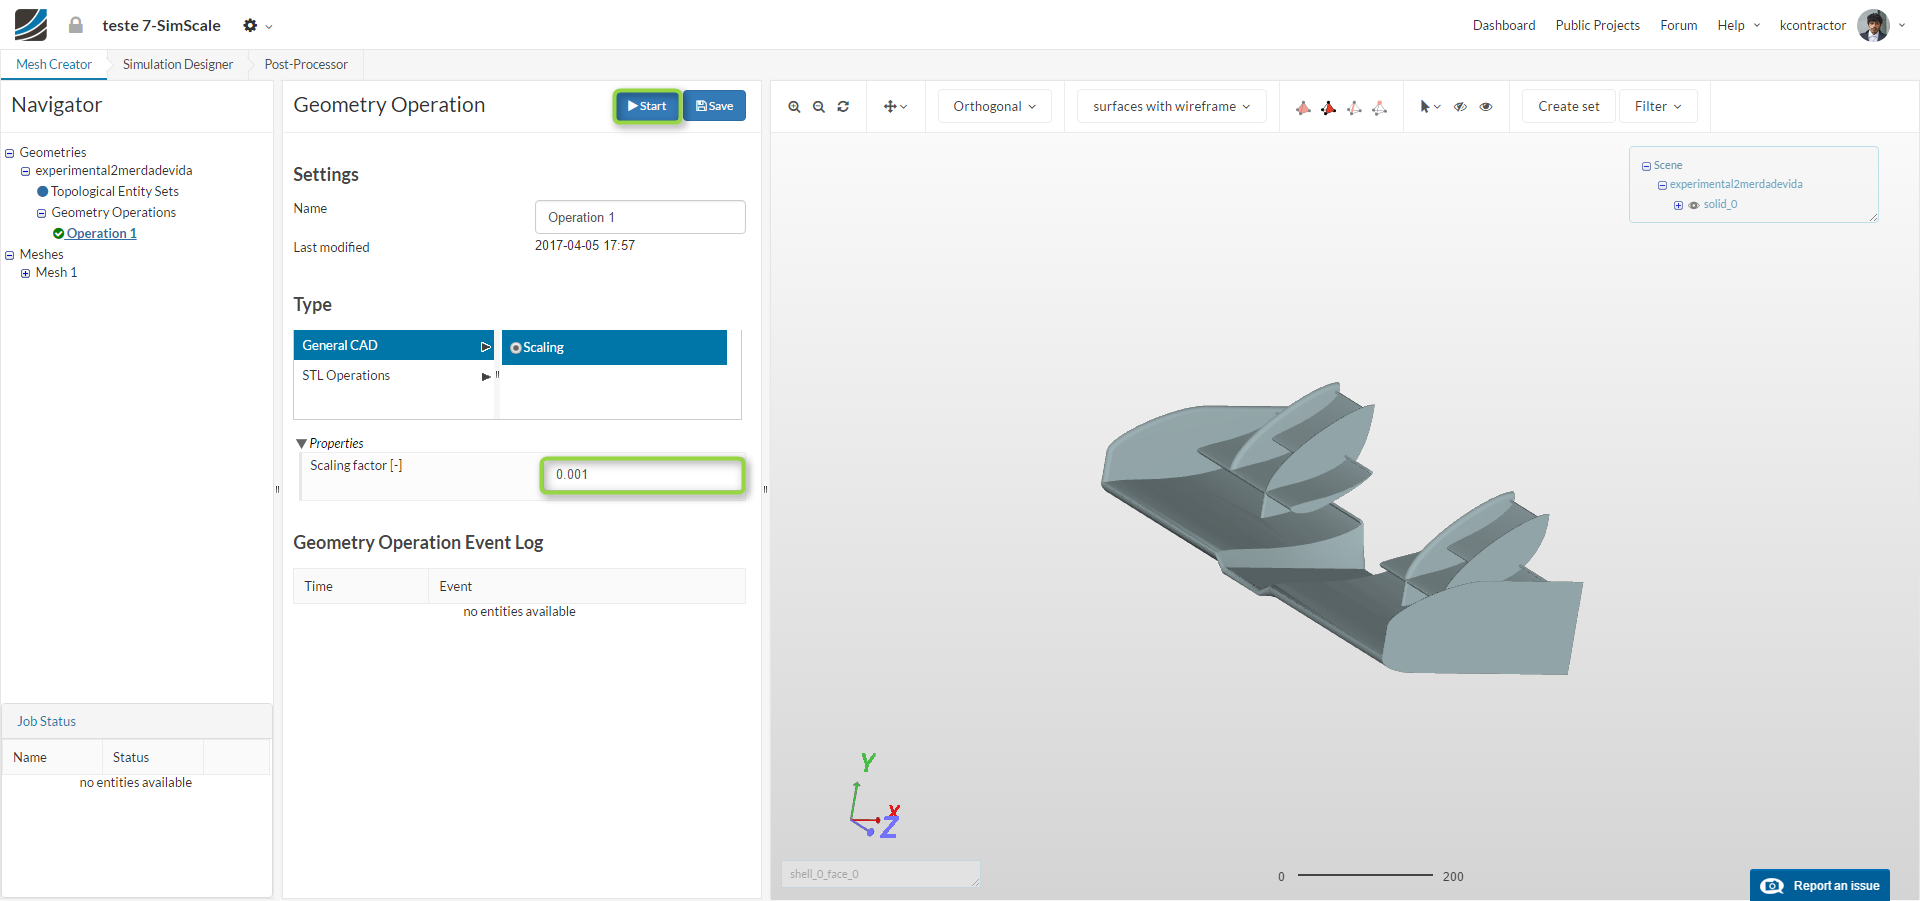Click the user avatar picture
Screen dimensions: 1920x901
1873,25
